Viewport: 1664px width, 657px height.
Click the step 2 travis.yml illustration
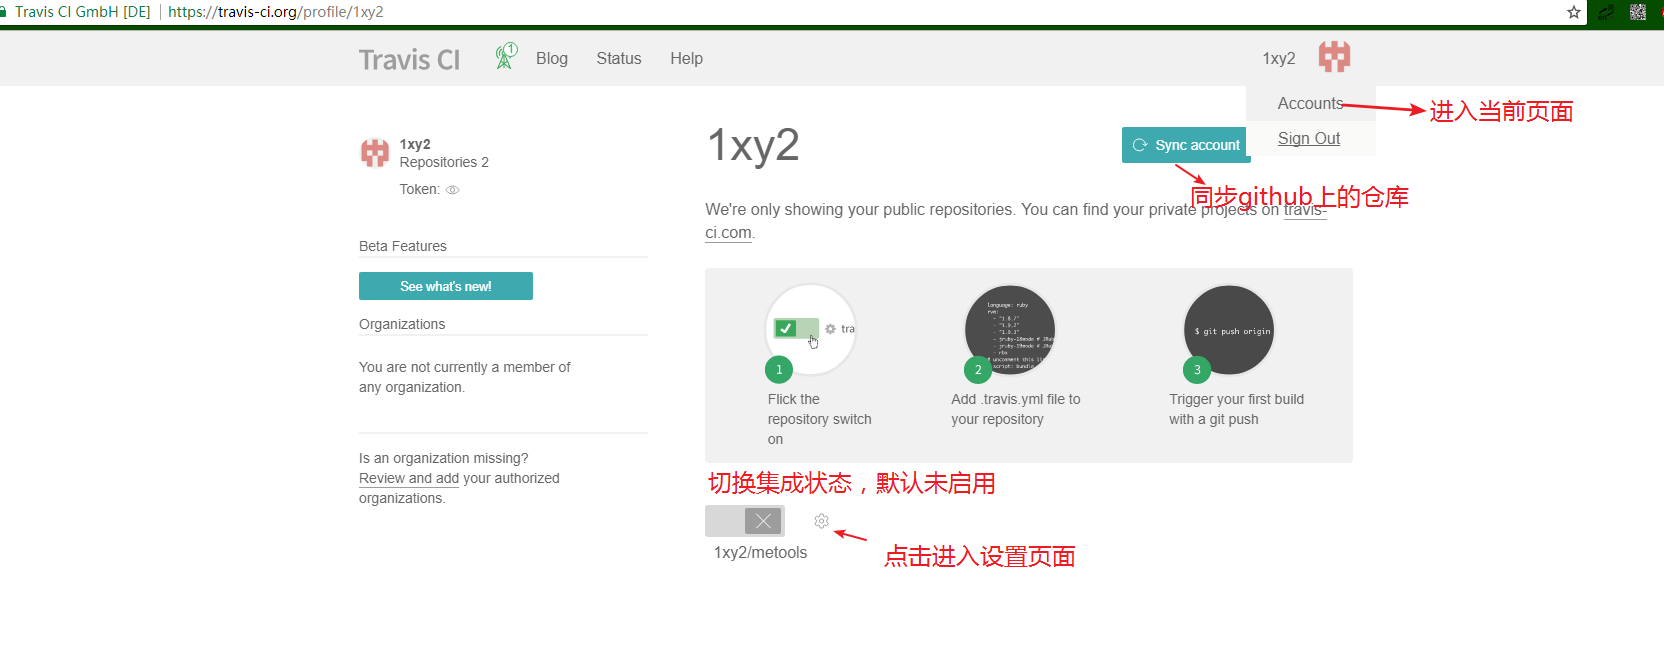(1009, 330)
